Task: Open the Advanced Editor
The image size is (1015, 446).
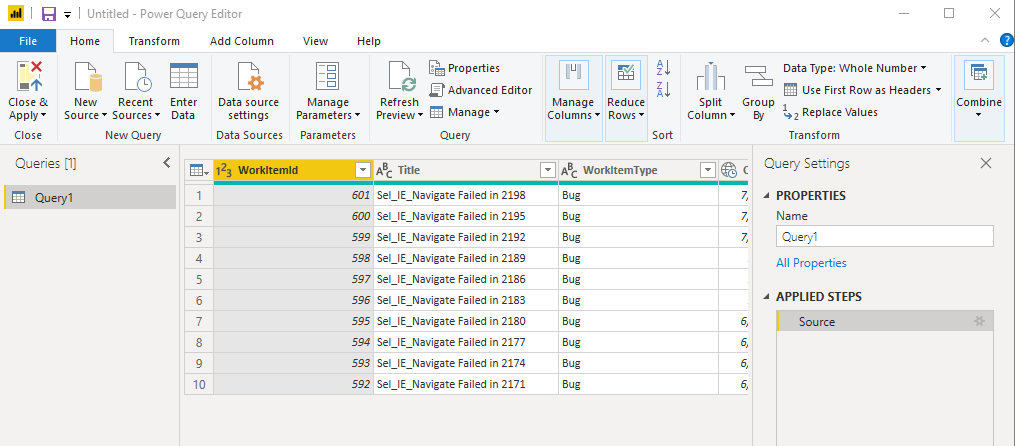Action: (x=481, y=90)
